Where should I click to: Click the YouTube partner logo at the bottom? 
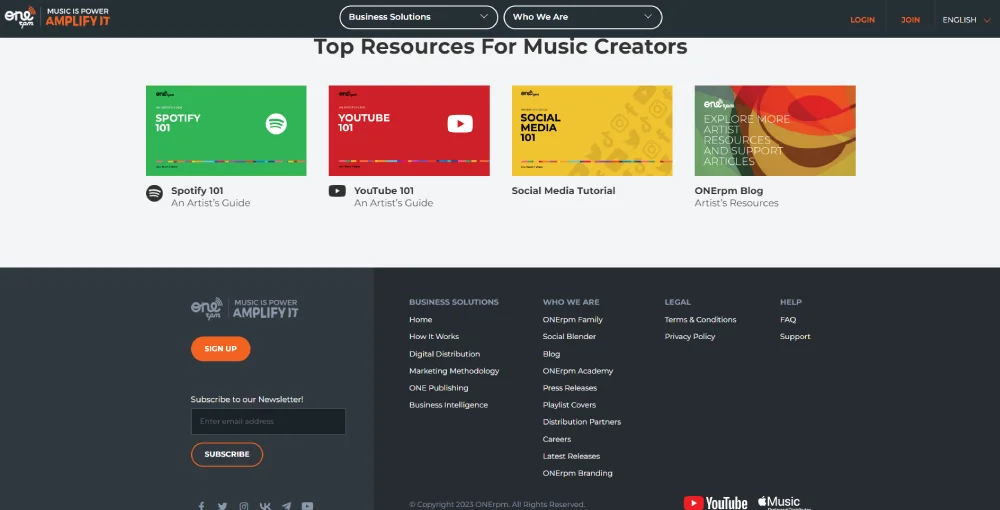(x=716, y=503)
